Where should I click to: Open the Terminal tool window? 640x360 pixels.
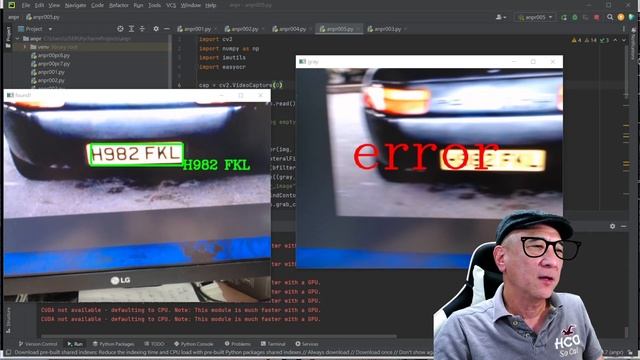(273, 344)
